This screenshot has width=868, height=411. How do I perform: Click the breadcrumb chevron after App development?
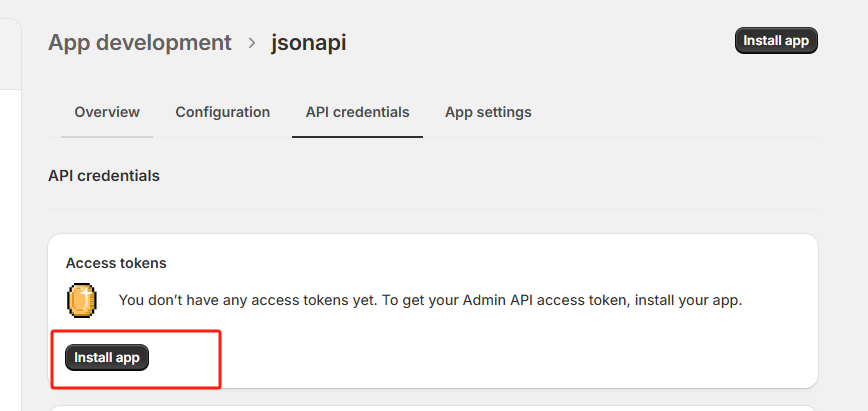point(252,43)
